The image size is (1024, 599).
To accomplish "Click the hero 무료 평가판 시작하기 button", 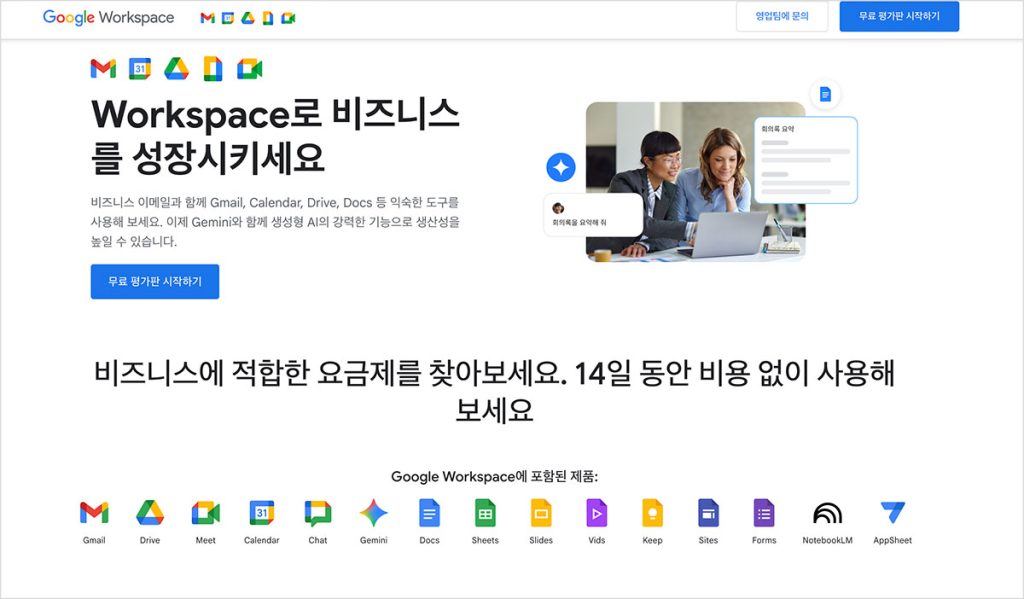I will [x=155, y=282].
